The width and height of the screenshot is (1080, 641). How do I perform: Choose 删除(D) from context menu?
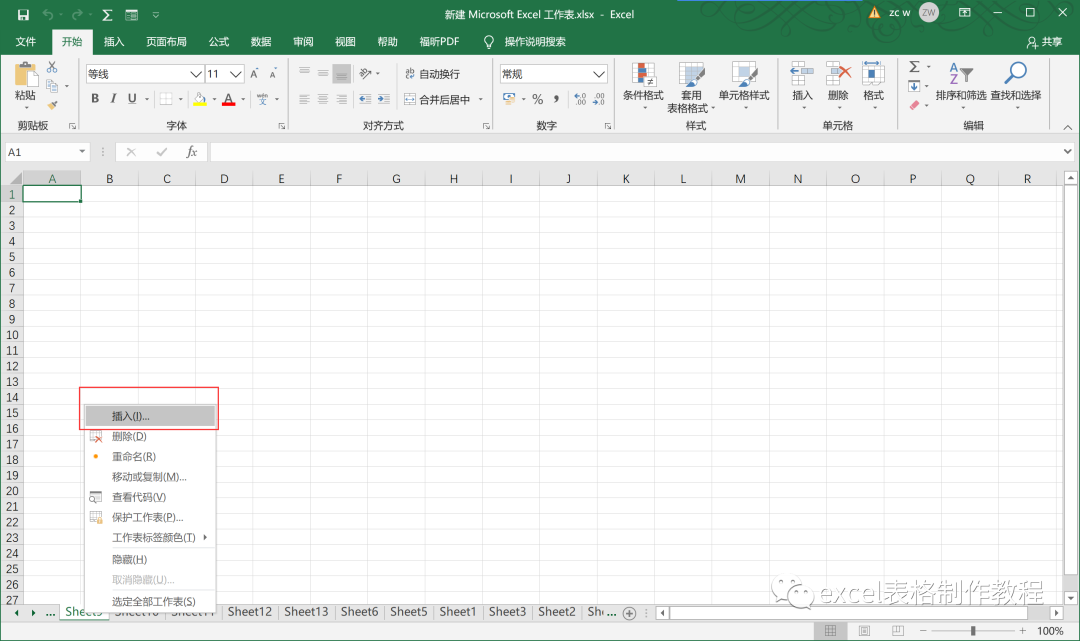150,436
